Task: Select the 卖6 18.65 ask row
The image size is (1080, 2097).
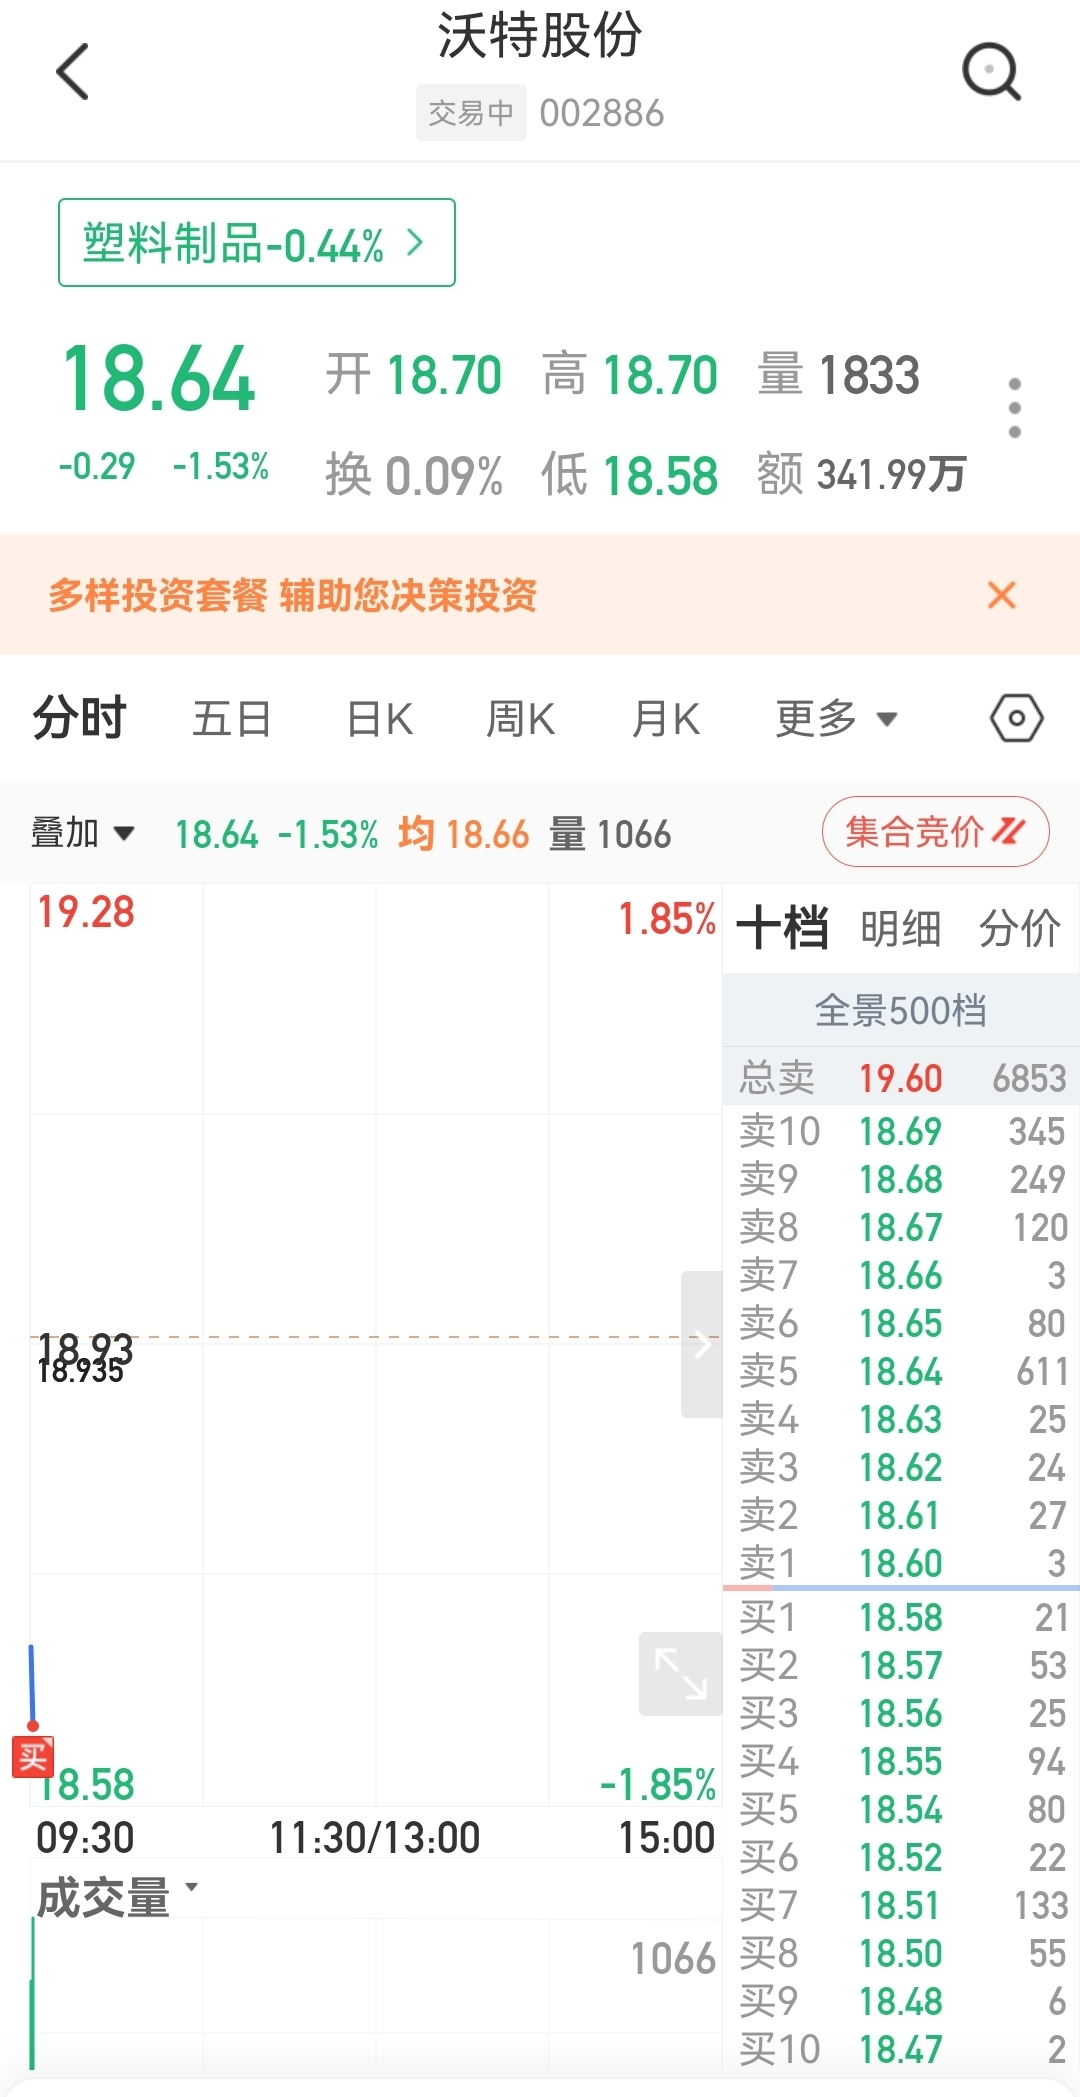Action: (x=901, y=1323)
